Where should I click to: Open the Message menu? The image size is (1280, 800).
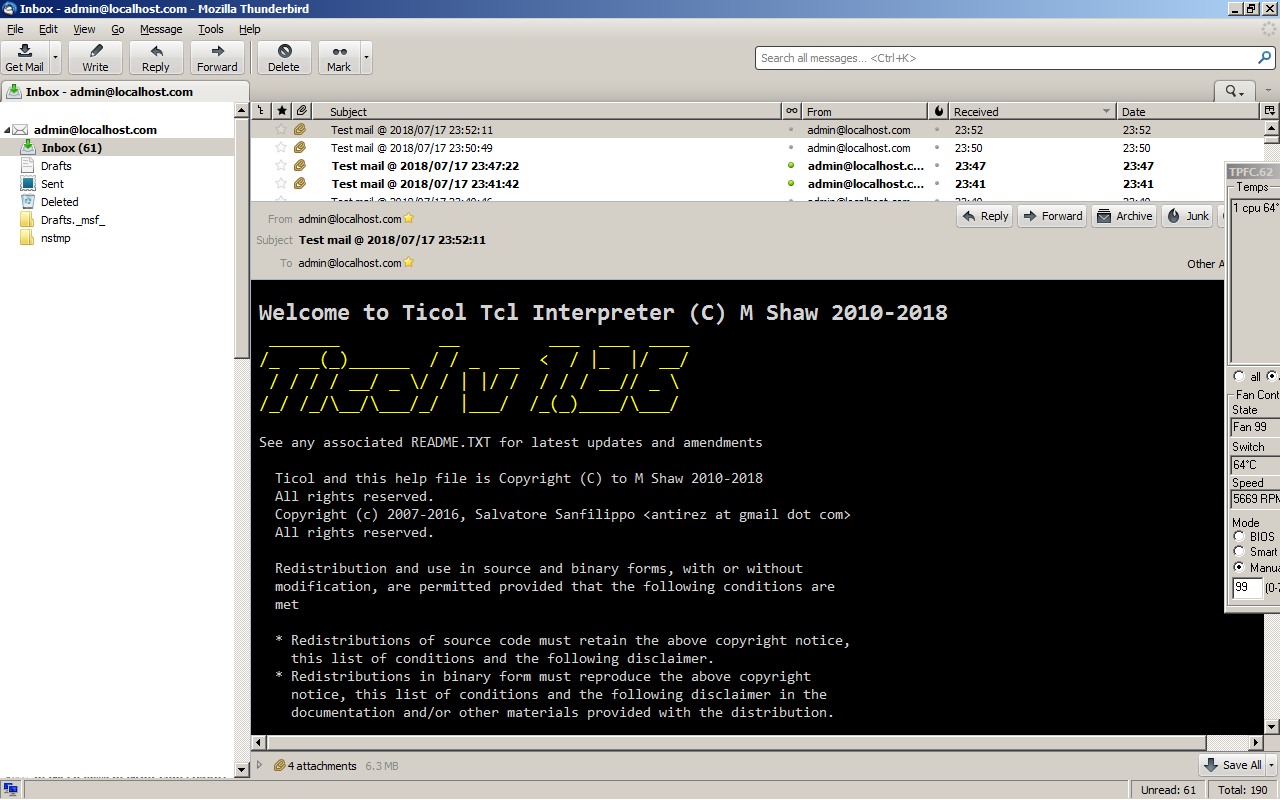coord(161,29)
